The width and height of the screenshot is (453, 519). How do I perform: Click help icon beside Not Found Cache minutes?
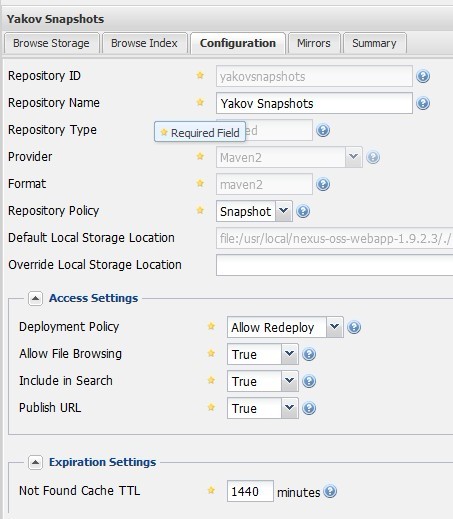click(x=330, y=491)
